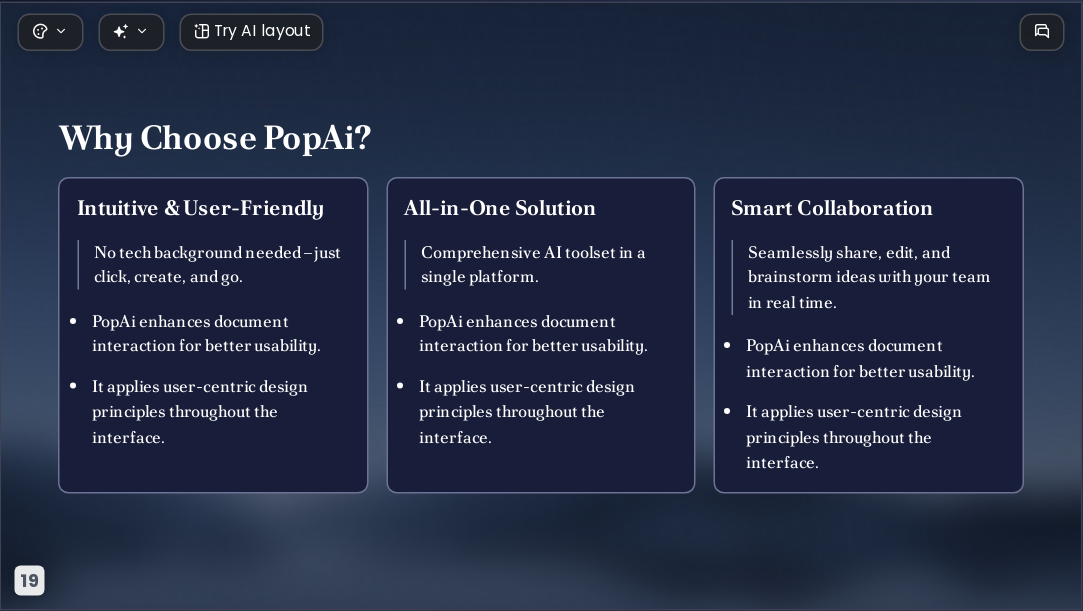
Task: Click the Try AI layout button
Action: pyautogui.click(x=251, y=32)
